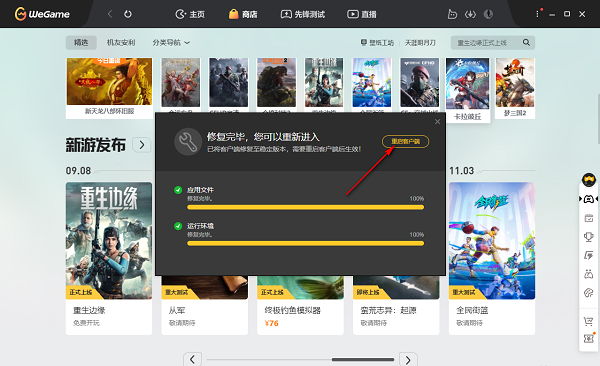This screenshot has height=366, width=600.
Task: Open the 主页 home tab
Action: tap(190, 14)
